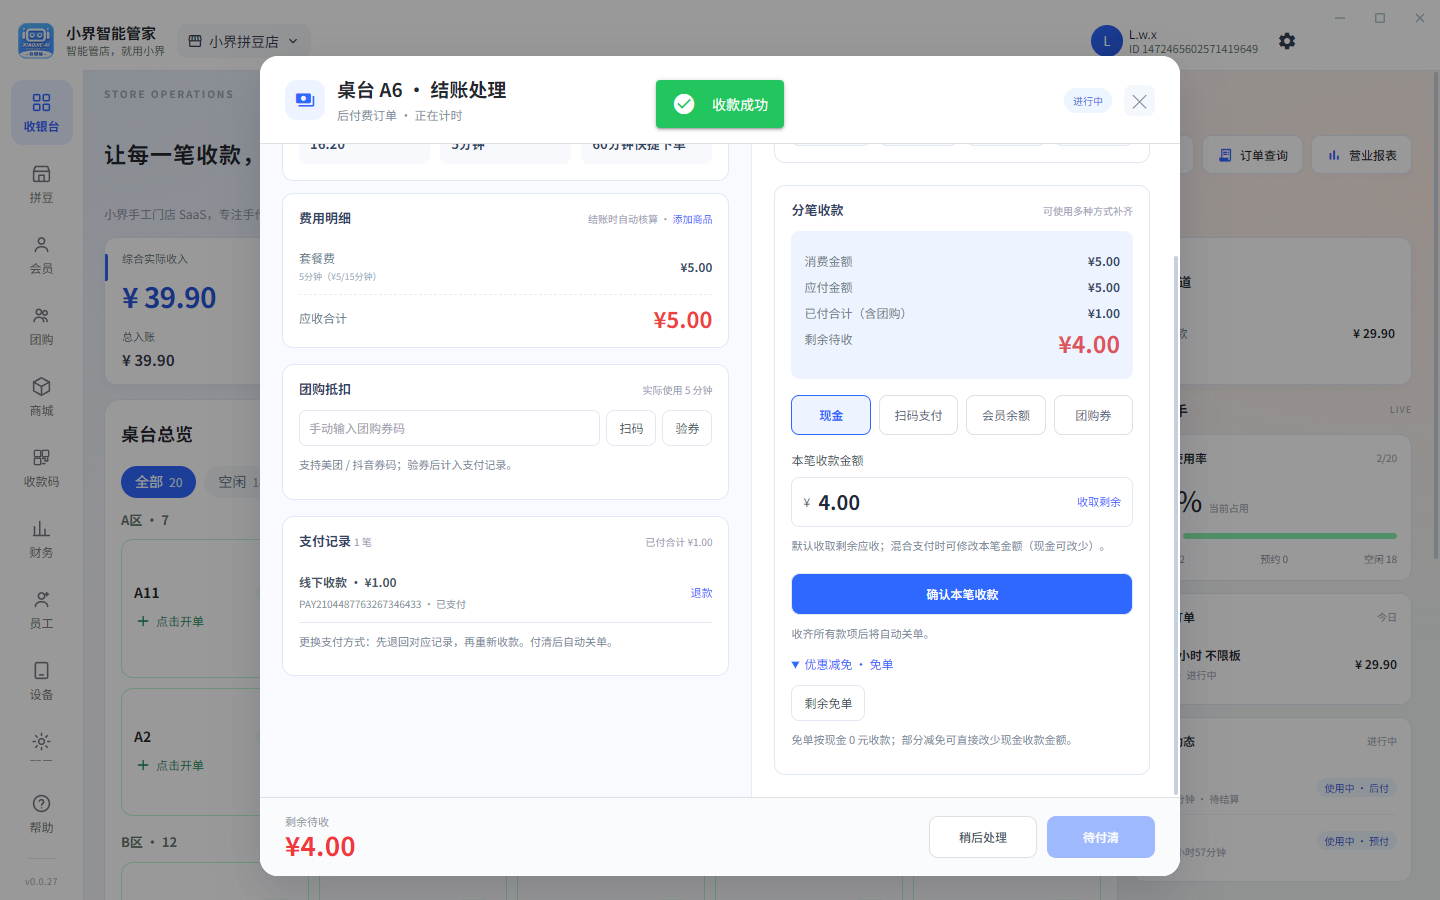Click the 本笔收款金额 amount field
The width and height of the screenshot is (1440, 900).
point(962,502)
